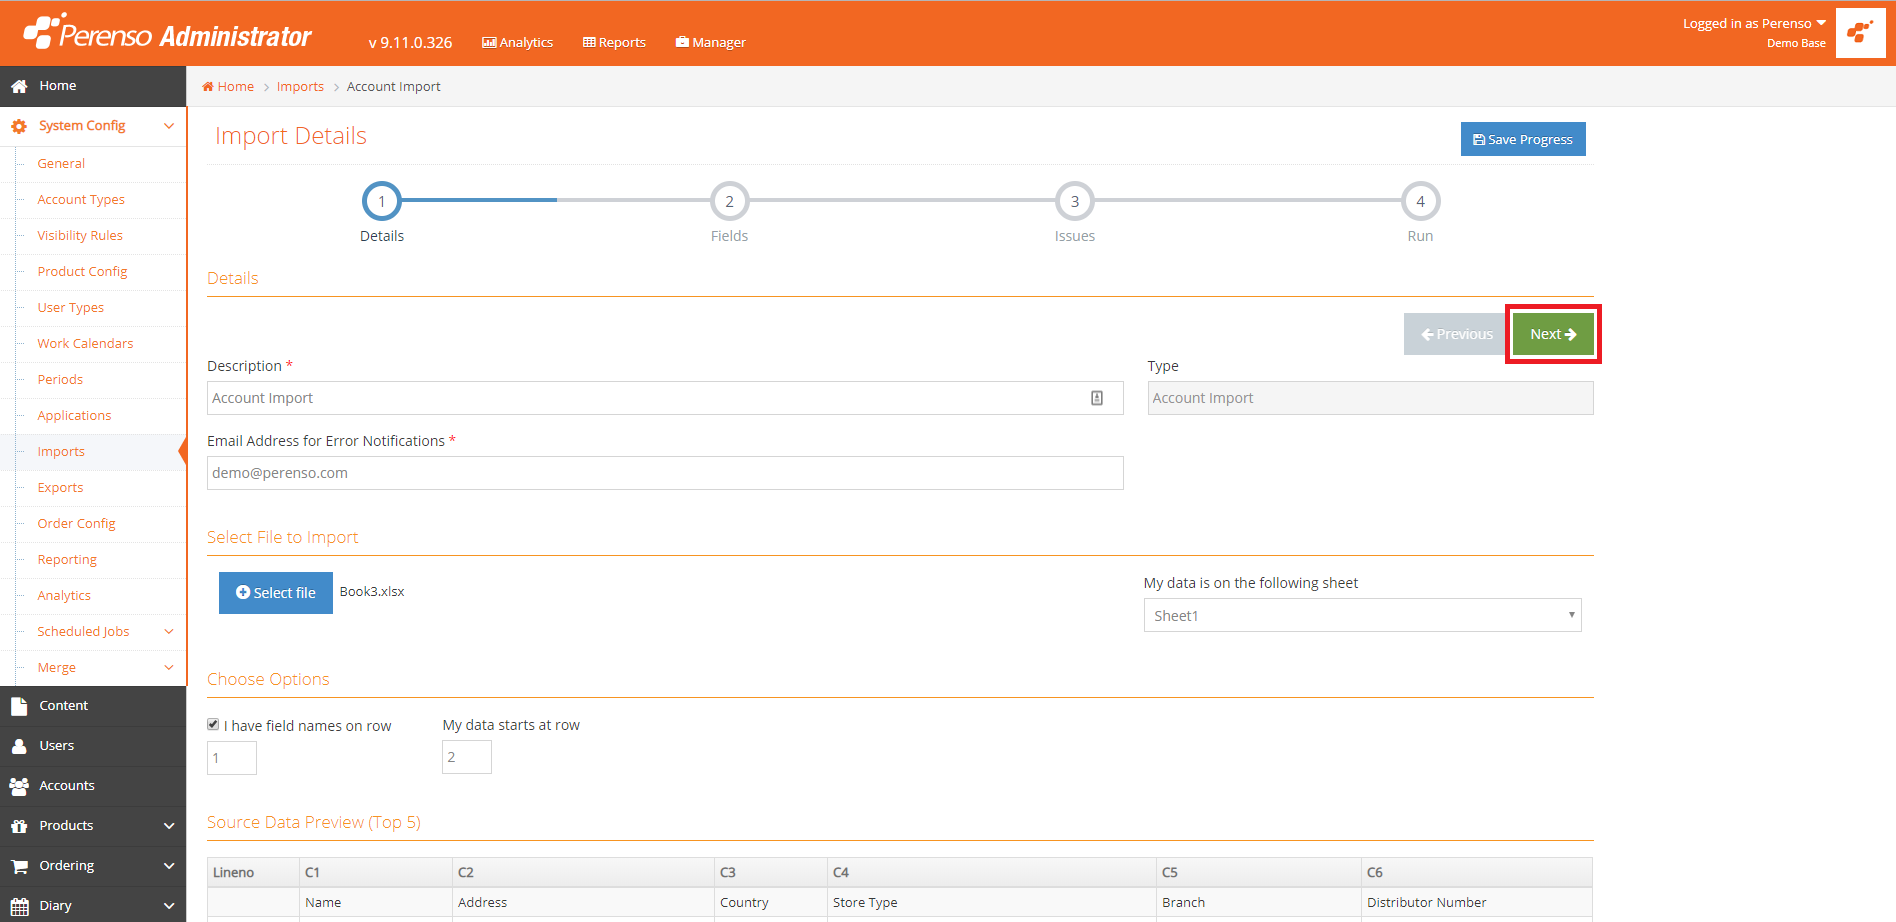
Task: Click the Content document icon
Action: pyautogui.click(x=19, y=706)
